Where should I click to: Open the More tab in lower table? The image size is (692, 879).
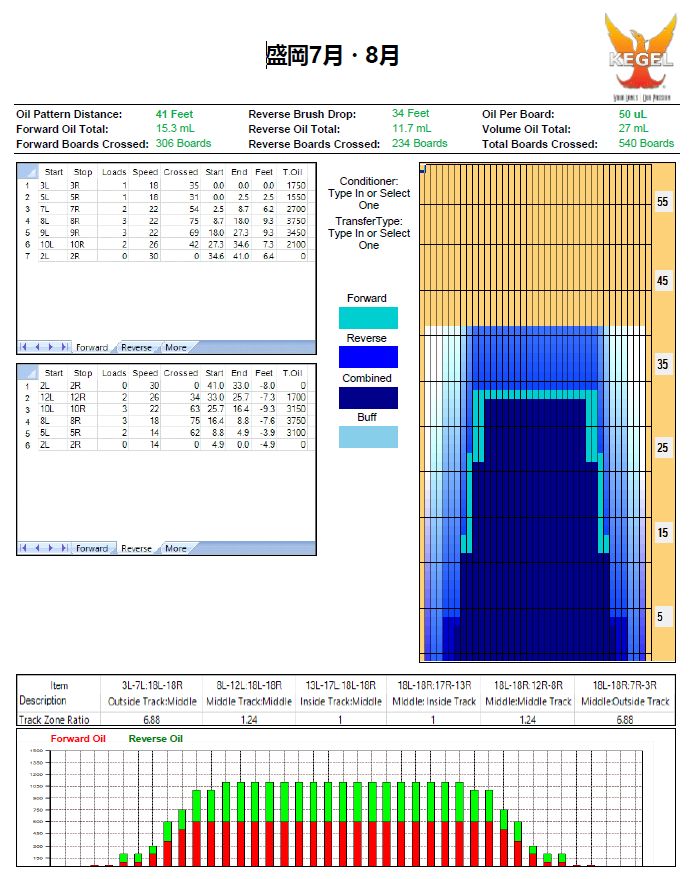pos(176,548)
